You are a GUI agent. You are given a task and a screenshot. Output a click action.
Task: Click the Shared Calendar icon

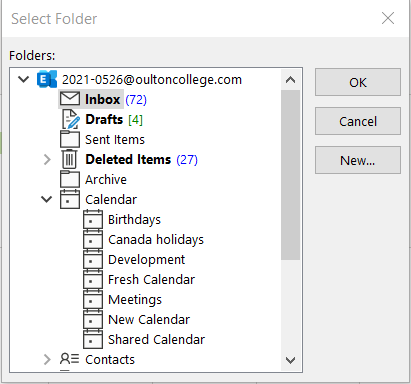(x=93, y=339)
